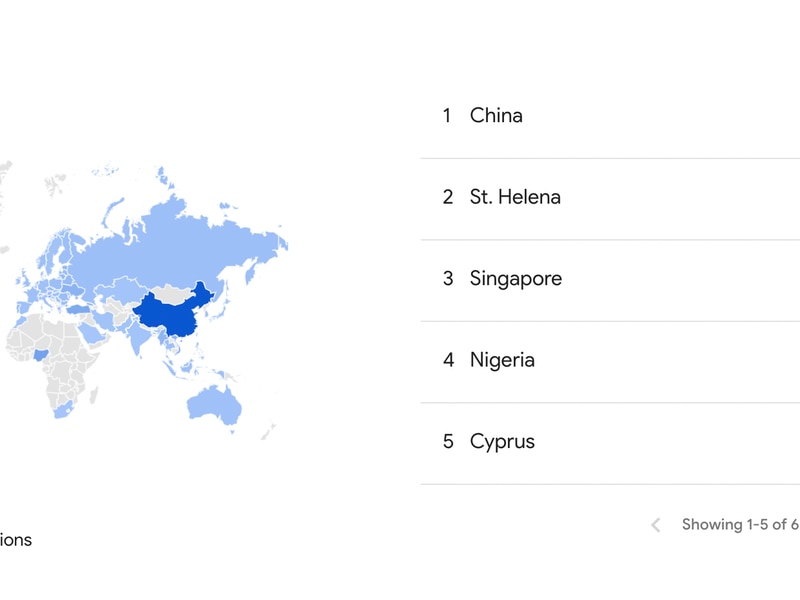Select blue-shaded Nigeria on the map
This screenshot has height=600, width=800.
click(x=39, y=354)
